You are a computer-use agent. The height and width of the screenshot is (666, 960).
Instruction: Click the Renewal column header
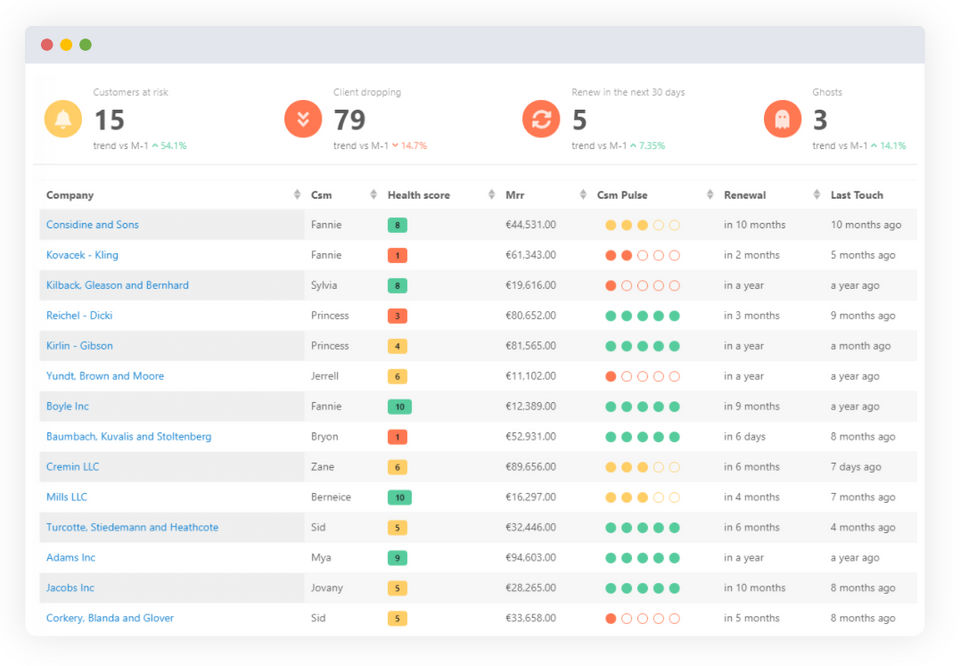pos(745,195)
